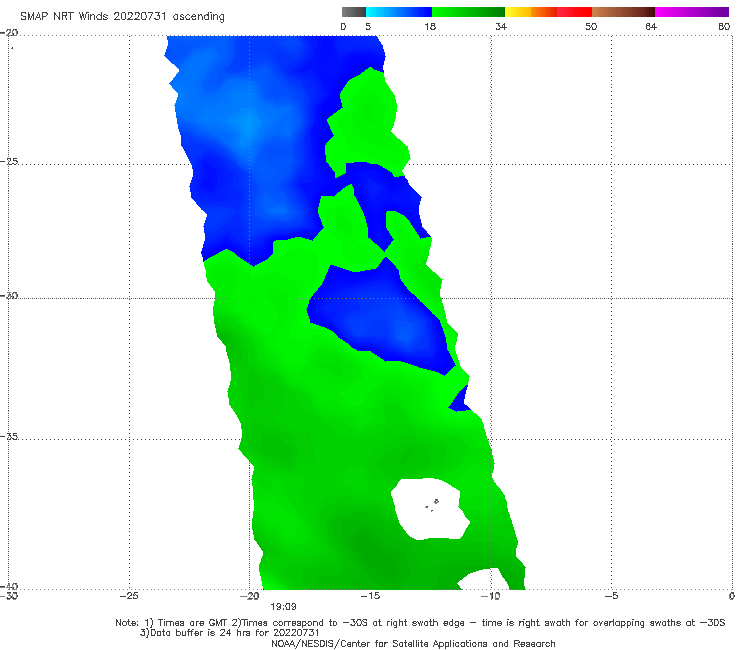
Task: Select the red segment of the color bar
Action: click(x=574, y=12)
